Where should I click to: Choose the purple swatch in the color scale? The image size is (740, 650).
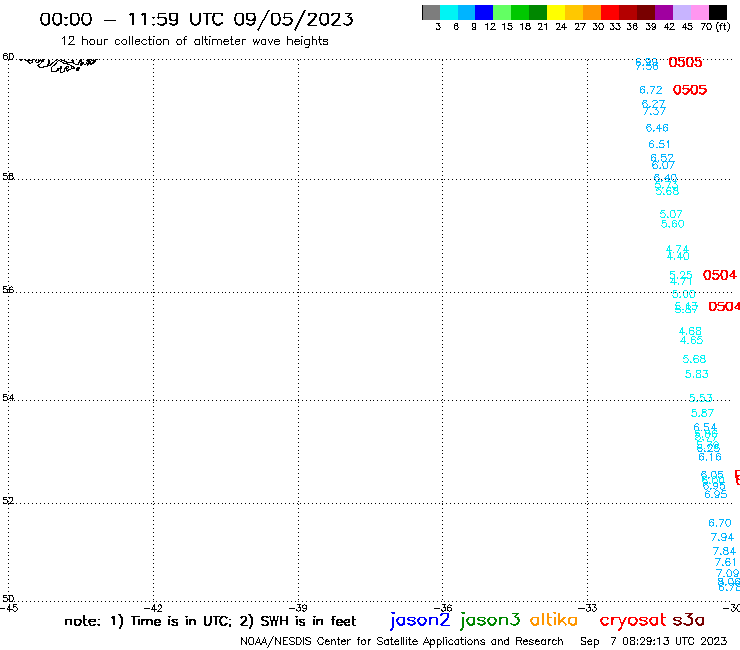663,12
